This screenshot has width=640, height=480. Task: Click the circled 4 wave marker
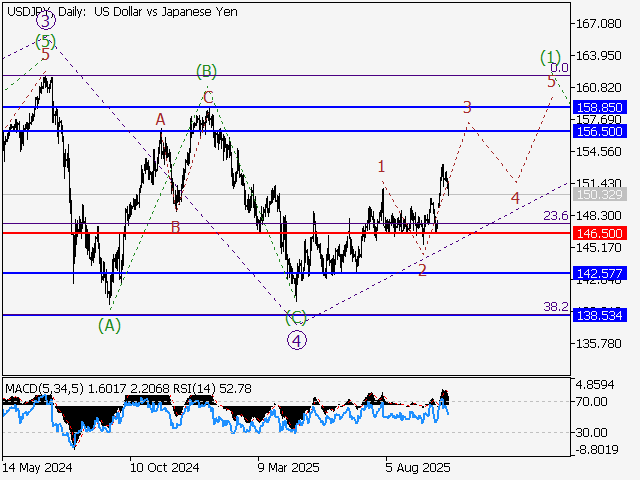pyautogui.click(x=296, y=340)
